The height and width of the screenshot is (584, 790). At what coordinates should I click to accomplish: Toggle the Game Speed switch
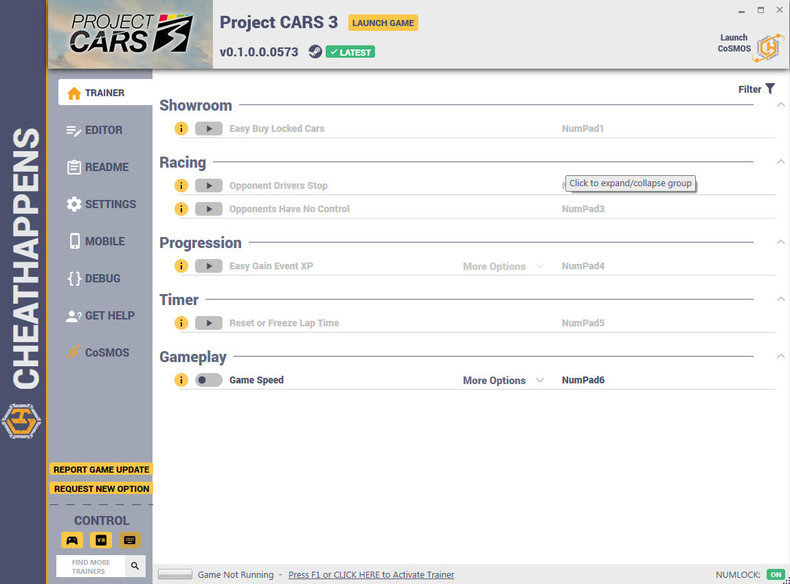[x=209, y=380]
